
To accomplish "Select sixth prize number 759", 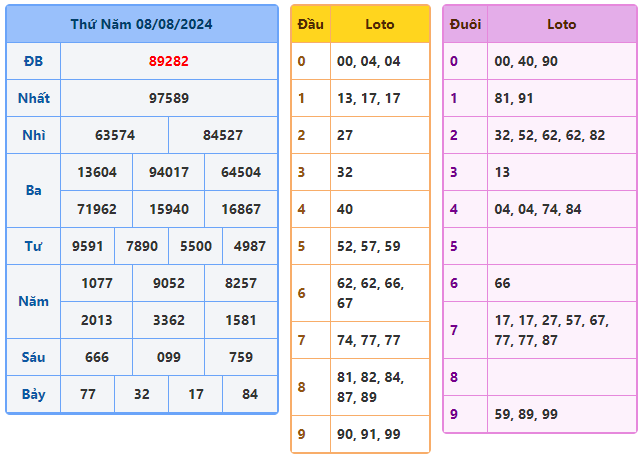I will pos(240,357).
